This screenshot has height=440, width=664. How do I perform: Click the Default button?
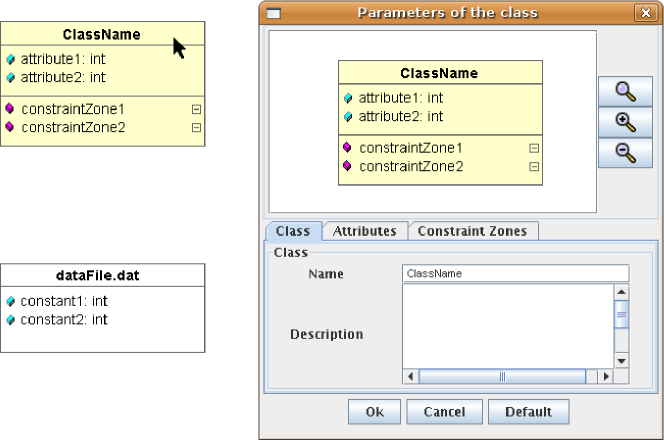(x=528, y=412)
